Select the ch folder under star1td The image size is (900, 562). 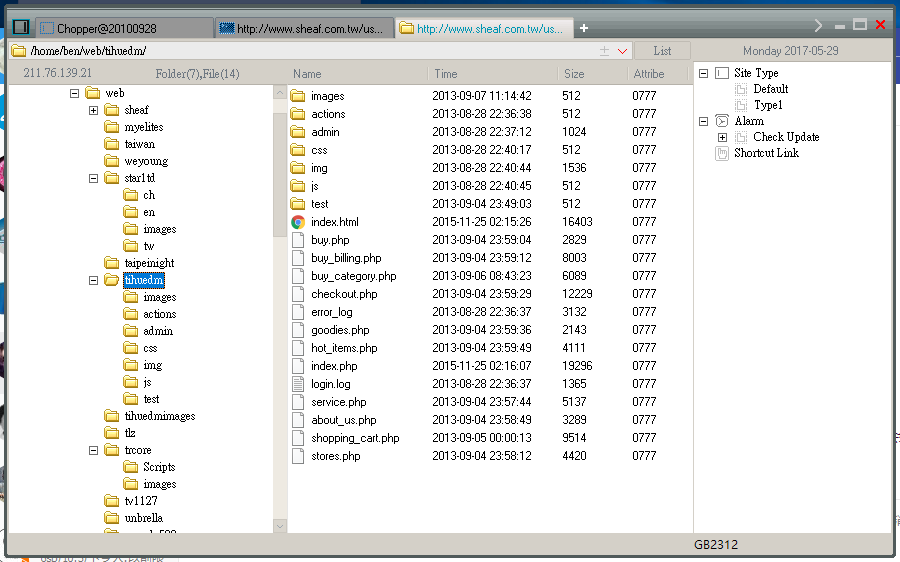(x=149, y=195)
